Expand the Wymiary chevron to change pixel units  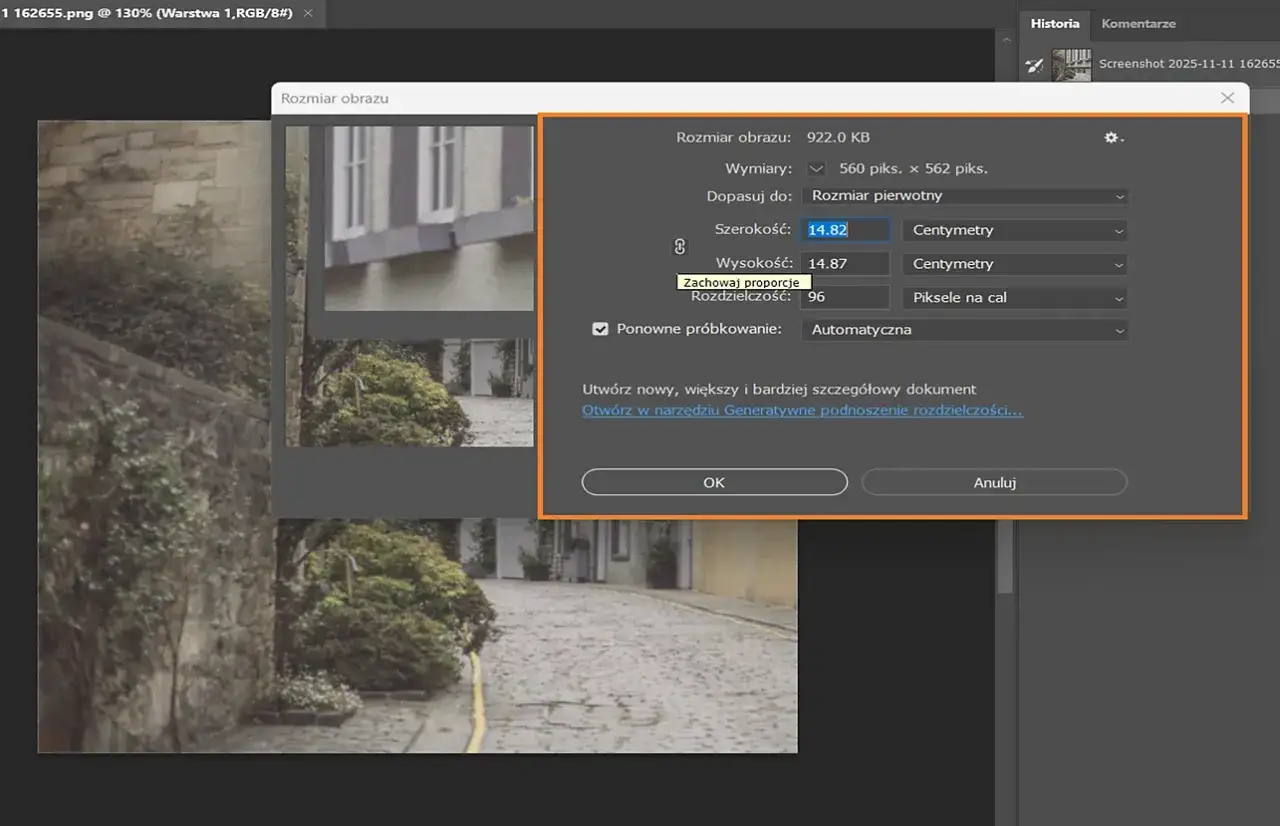(x=816, y=168)
